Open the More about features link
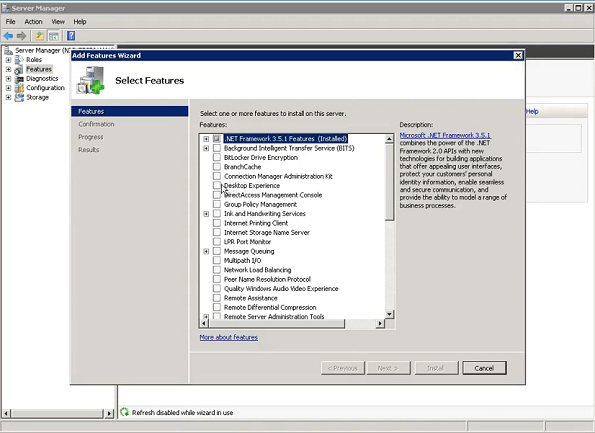The image size is (595, 433). click(228, 337)
